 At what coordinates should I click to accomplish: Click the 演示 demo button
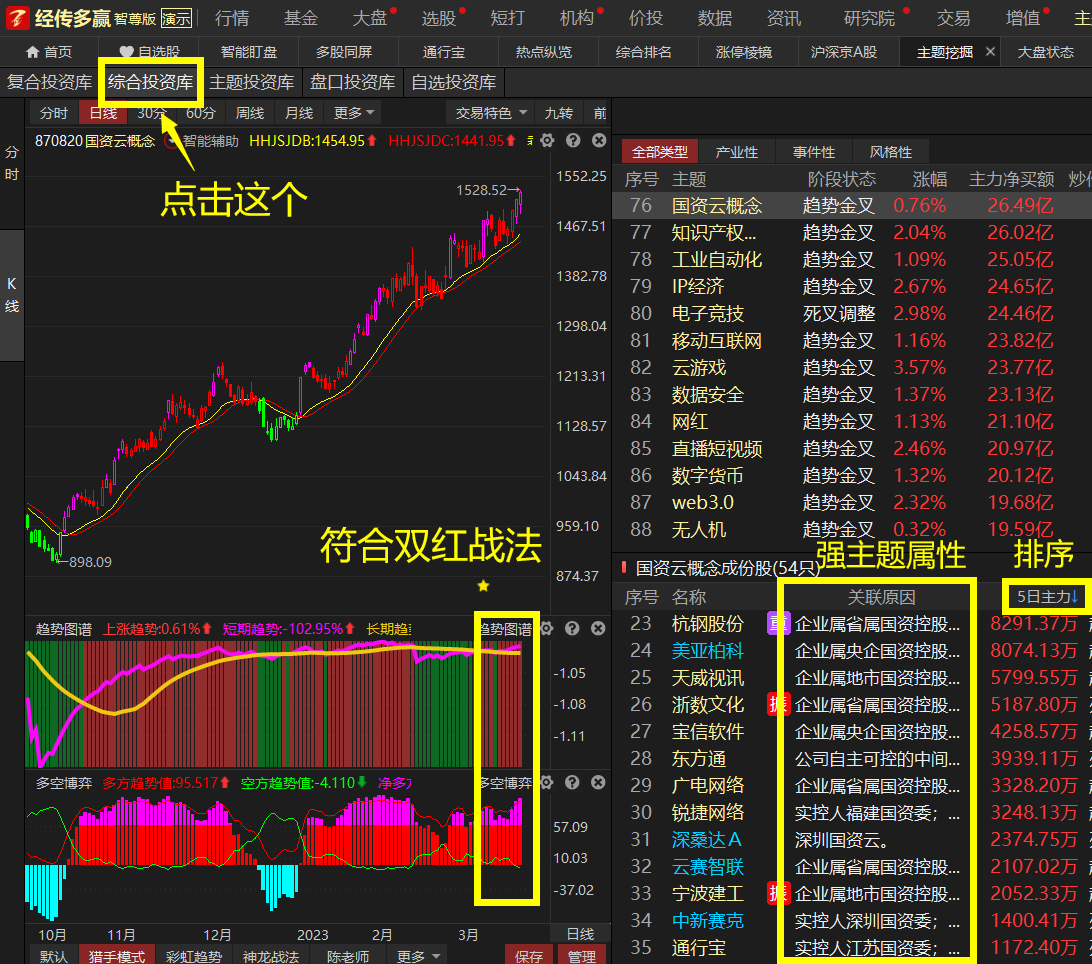coord(176,18)
